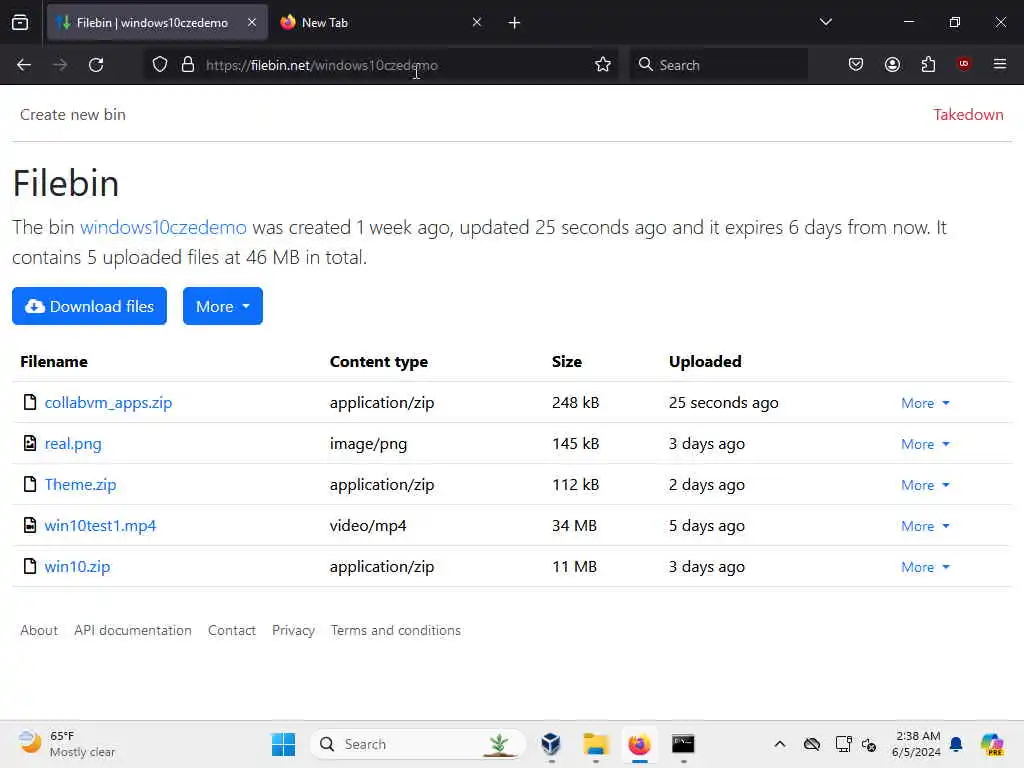Open the notification bell in system tray
Screen dimensions: 1024x768
pos(956,744)
